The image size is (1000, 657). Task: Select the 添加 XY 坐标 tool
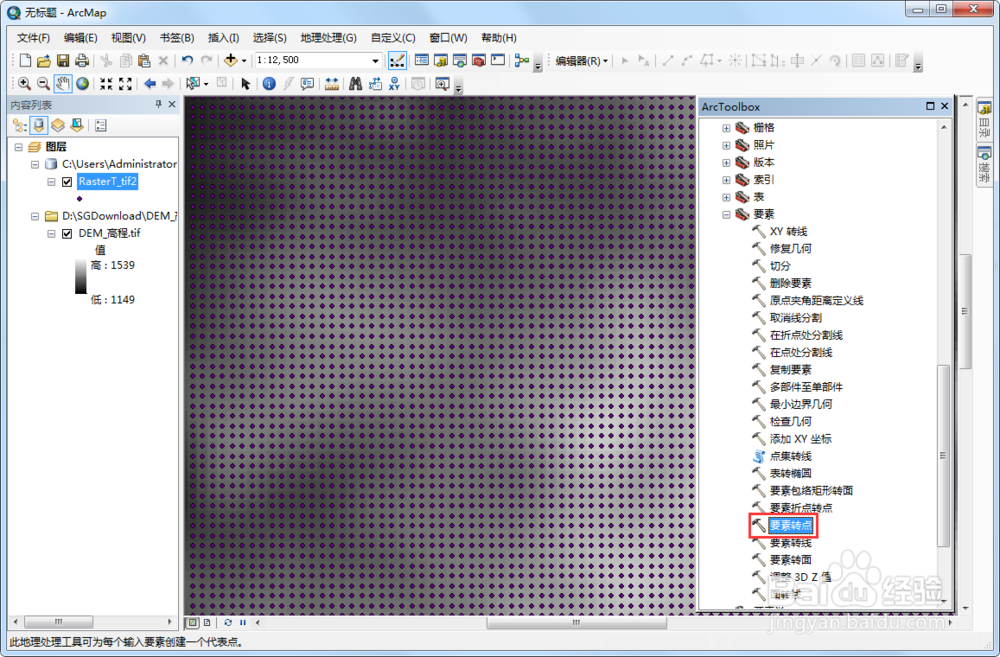tap(800, 438)
